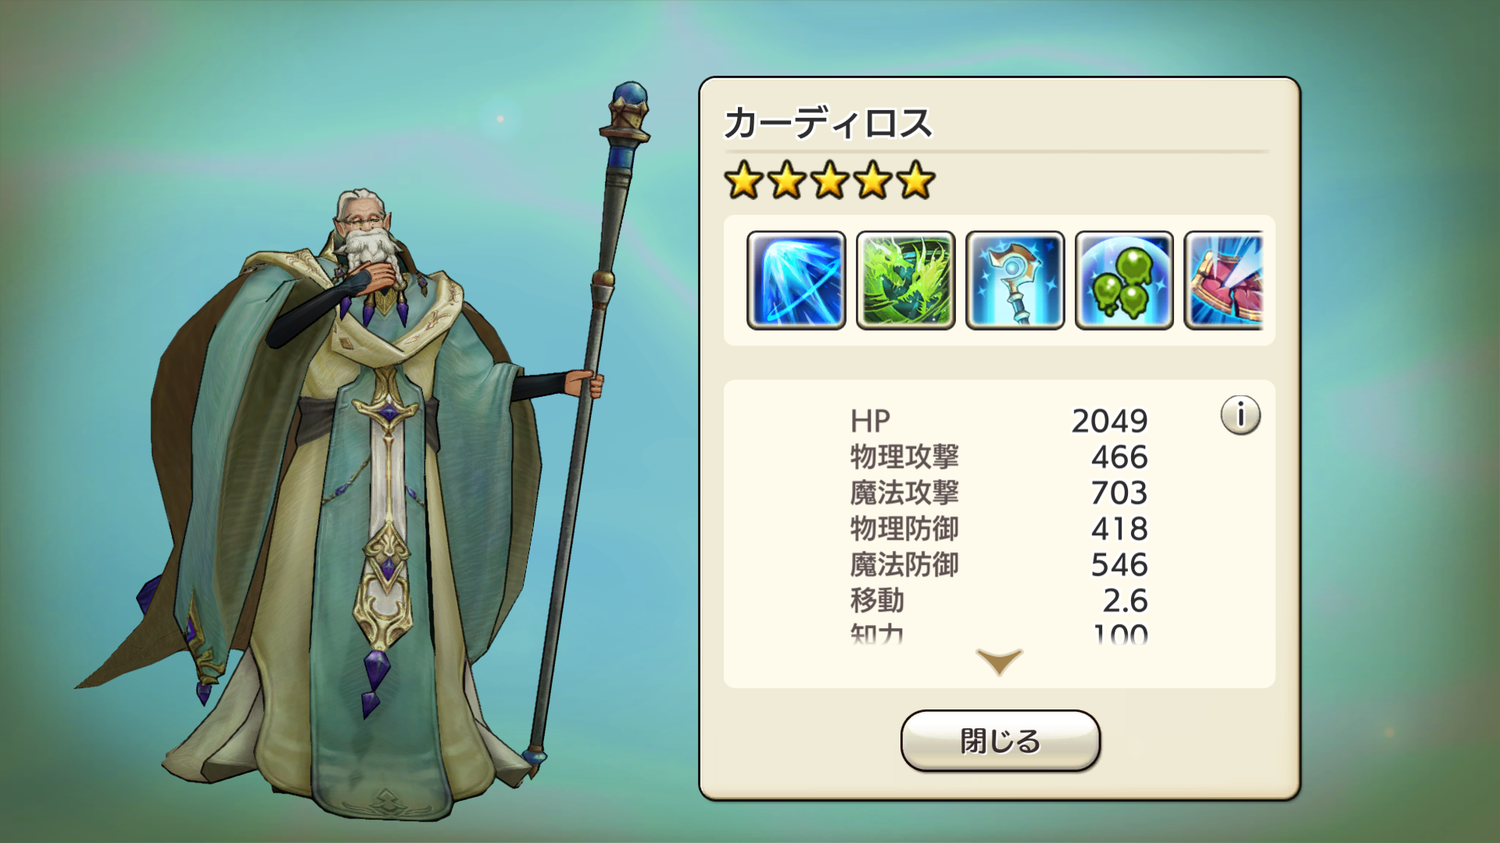Click the カーディロス character name title
Screen dimensions: 1500x843
tap(828, 123)
